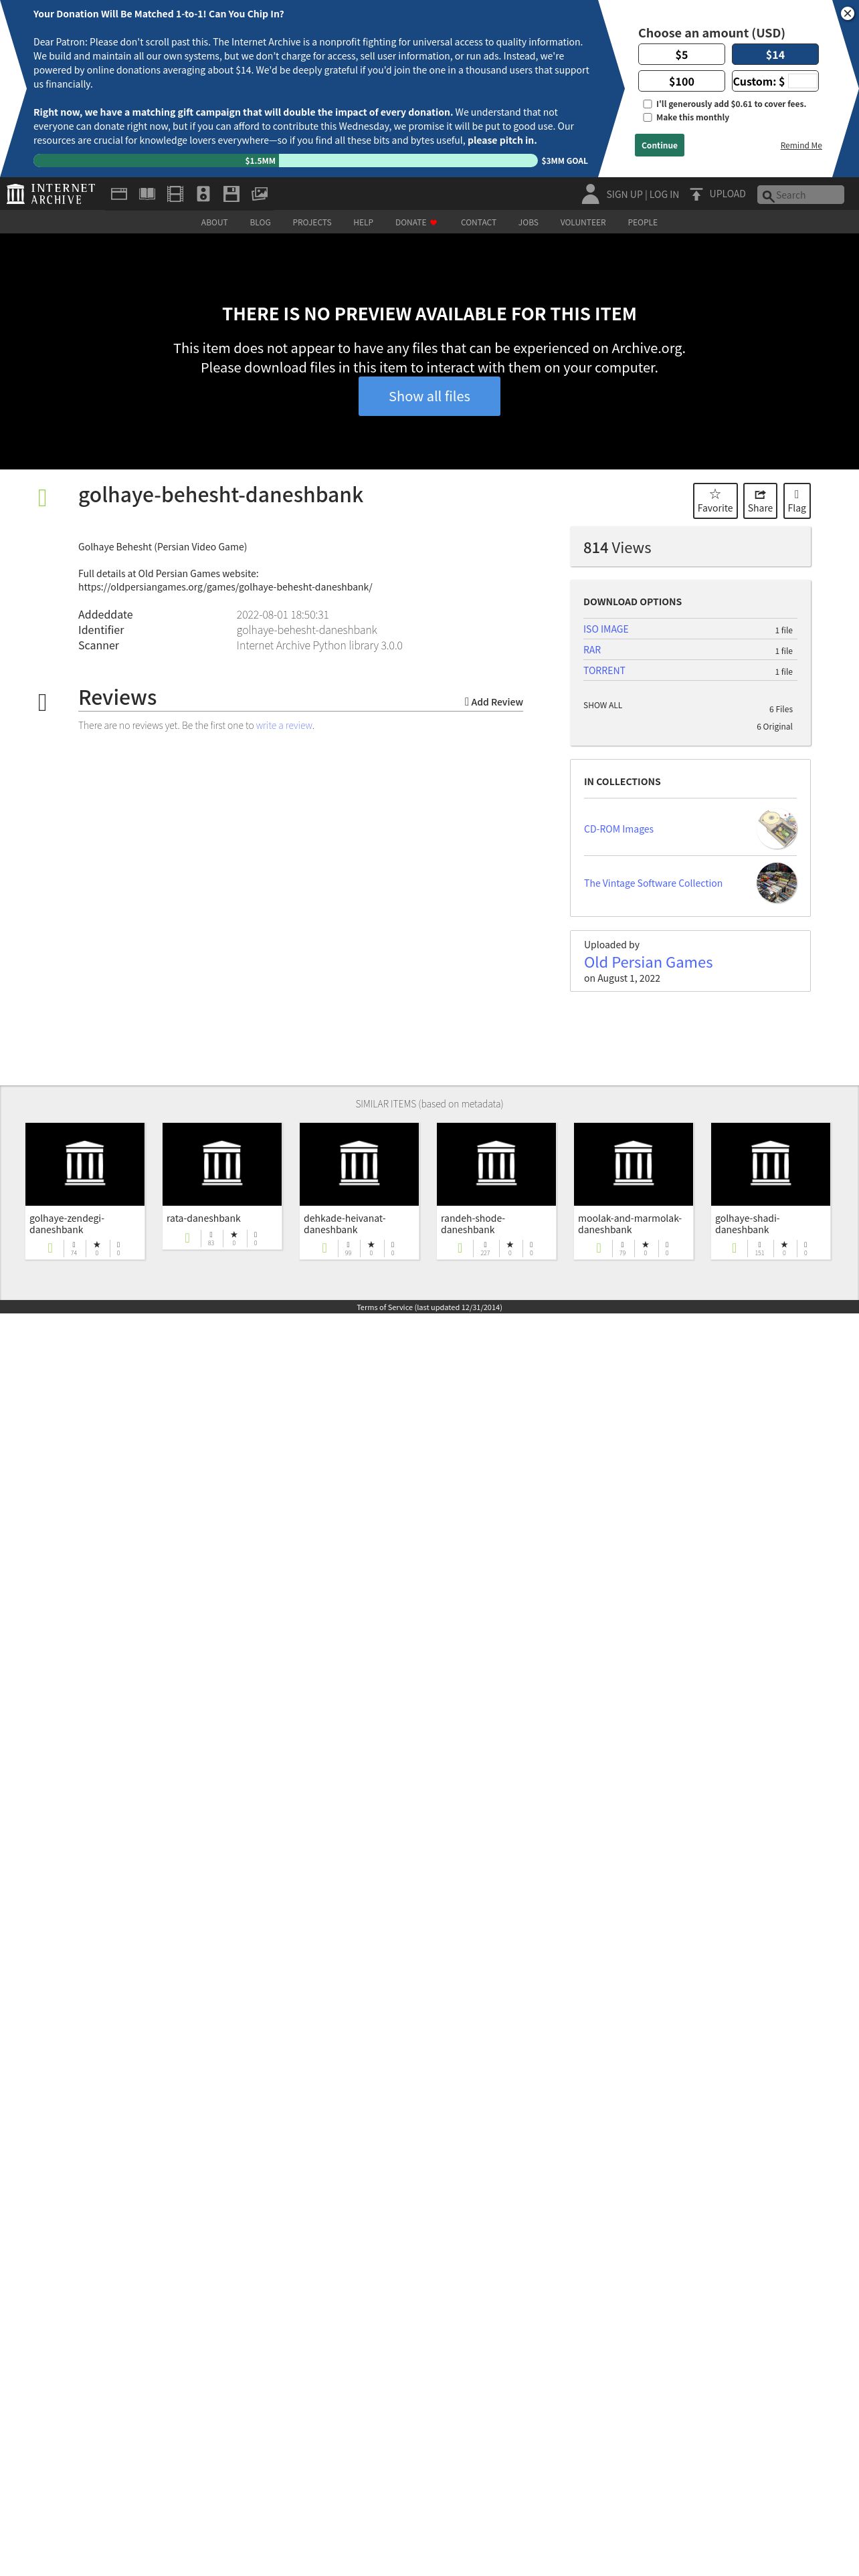The height and width of the screenshot is (2576, 859).
Task: Click the oldpersiangames.org URL text
Action: point(225,587)
